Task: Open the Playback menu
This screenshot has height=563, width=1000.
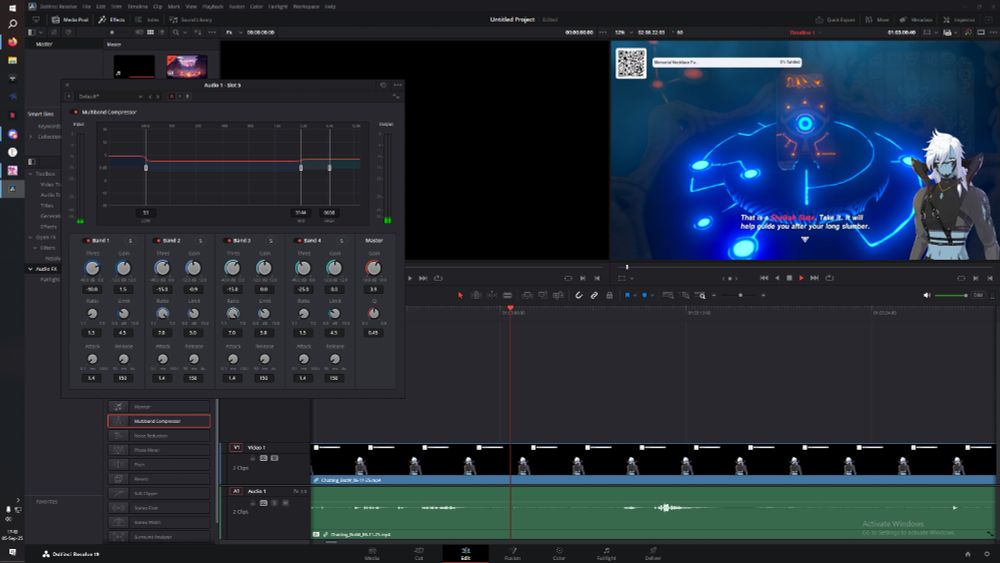Action: (212, 6)
